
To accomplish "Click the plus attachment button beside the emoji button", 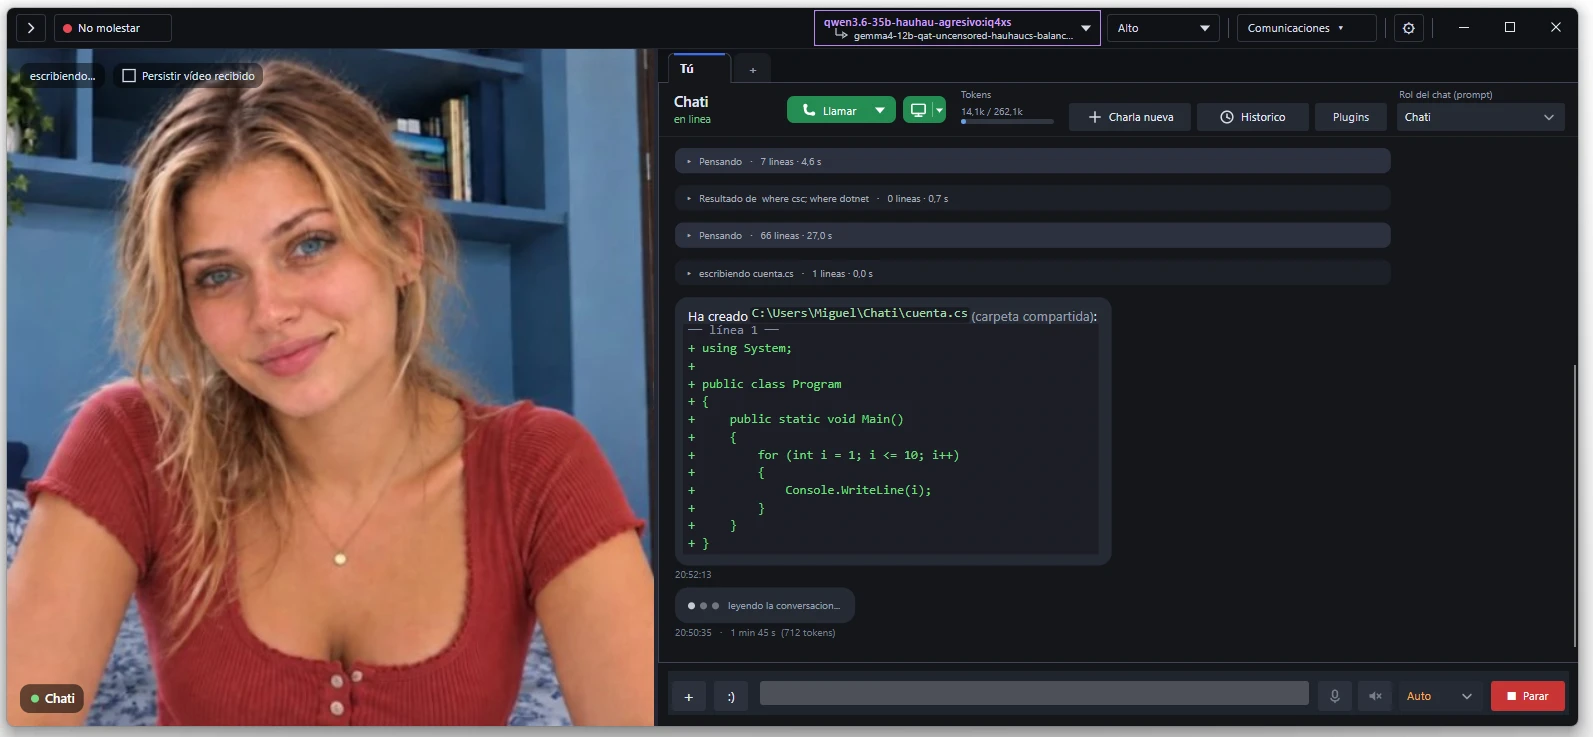I will tap(688, 697).
